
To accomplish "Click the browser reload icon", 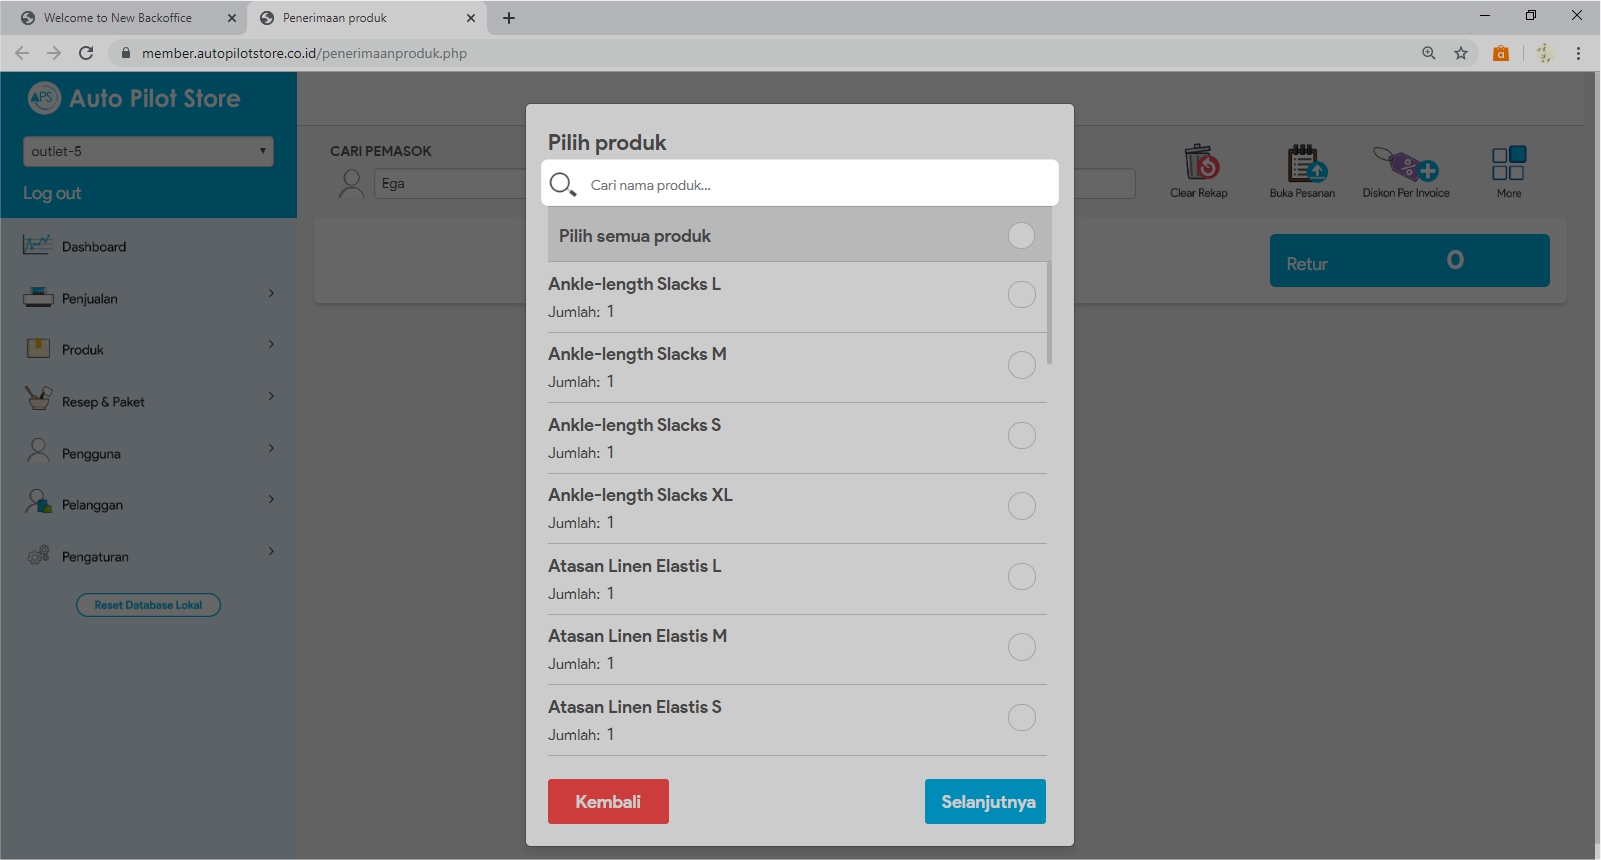I will [x=86, y=53].
